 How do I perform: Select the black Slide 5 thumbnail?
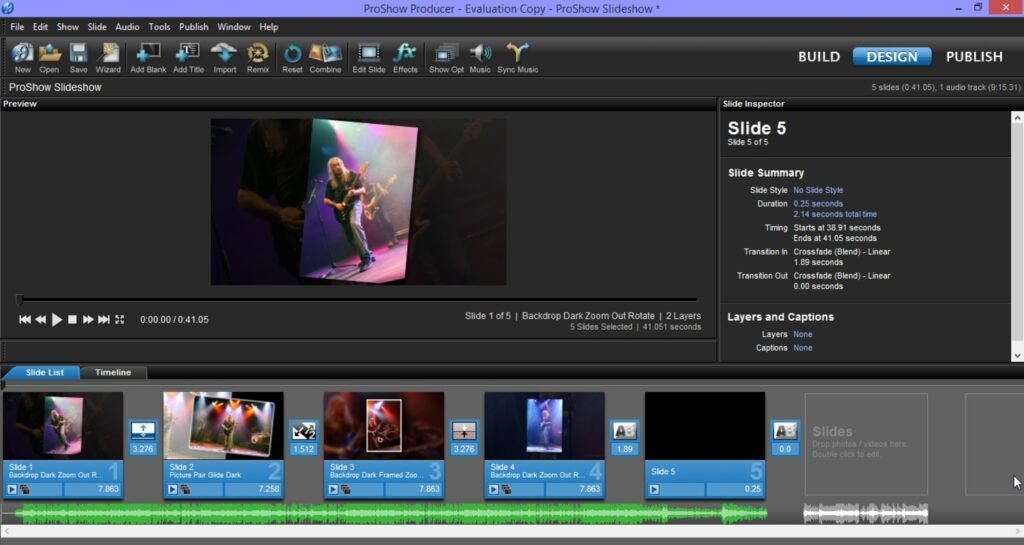(705, 426)
